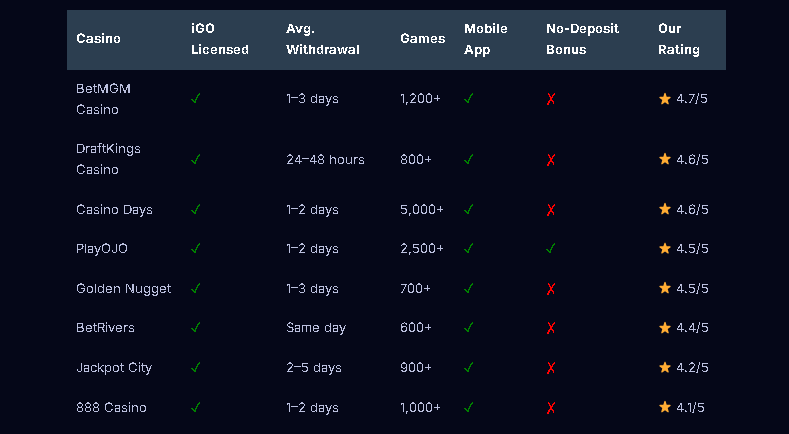The height and width of the screenshot is (434, 789).
Task: Click the Games column header
Action: point(422,39)
